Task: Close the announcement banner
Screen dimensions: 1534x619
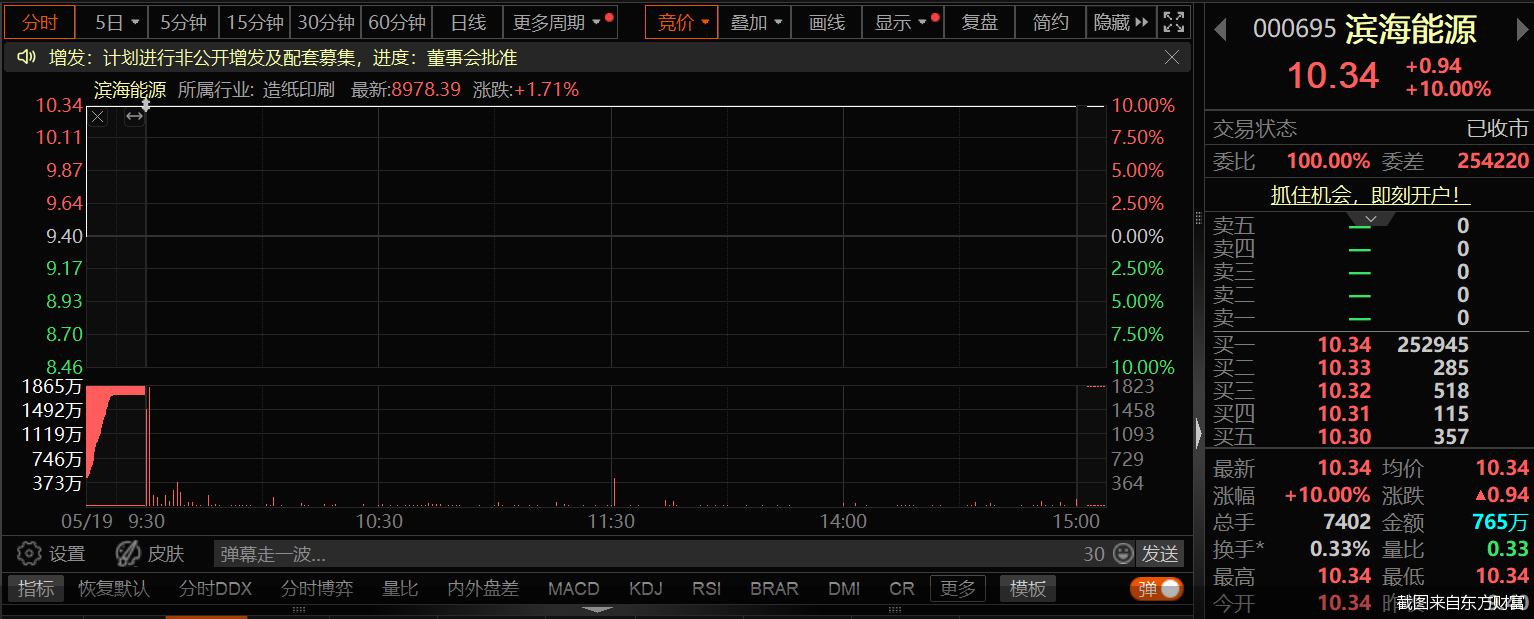Action: pyautogui.click(x=1172, y=58)
